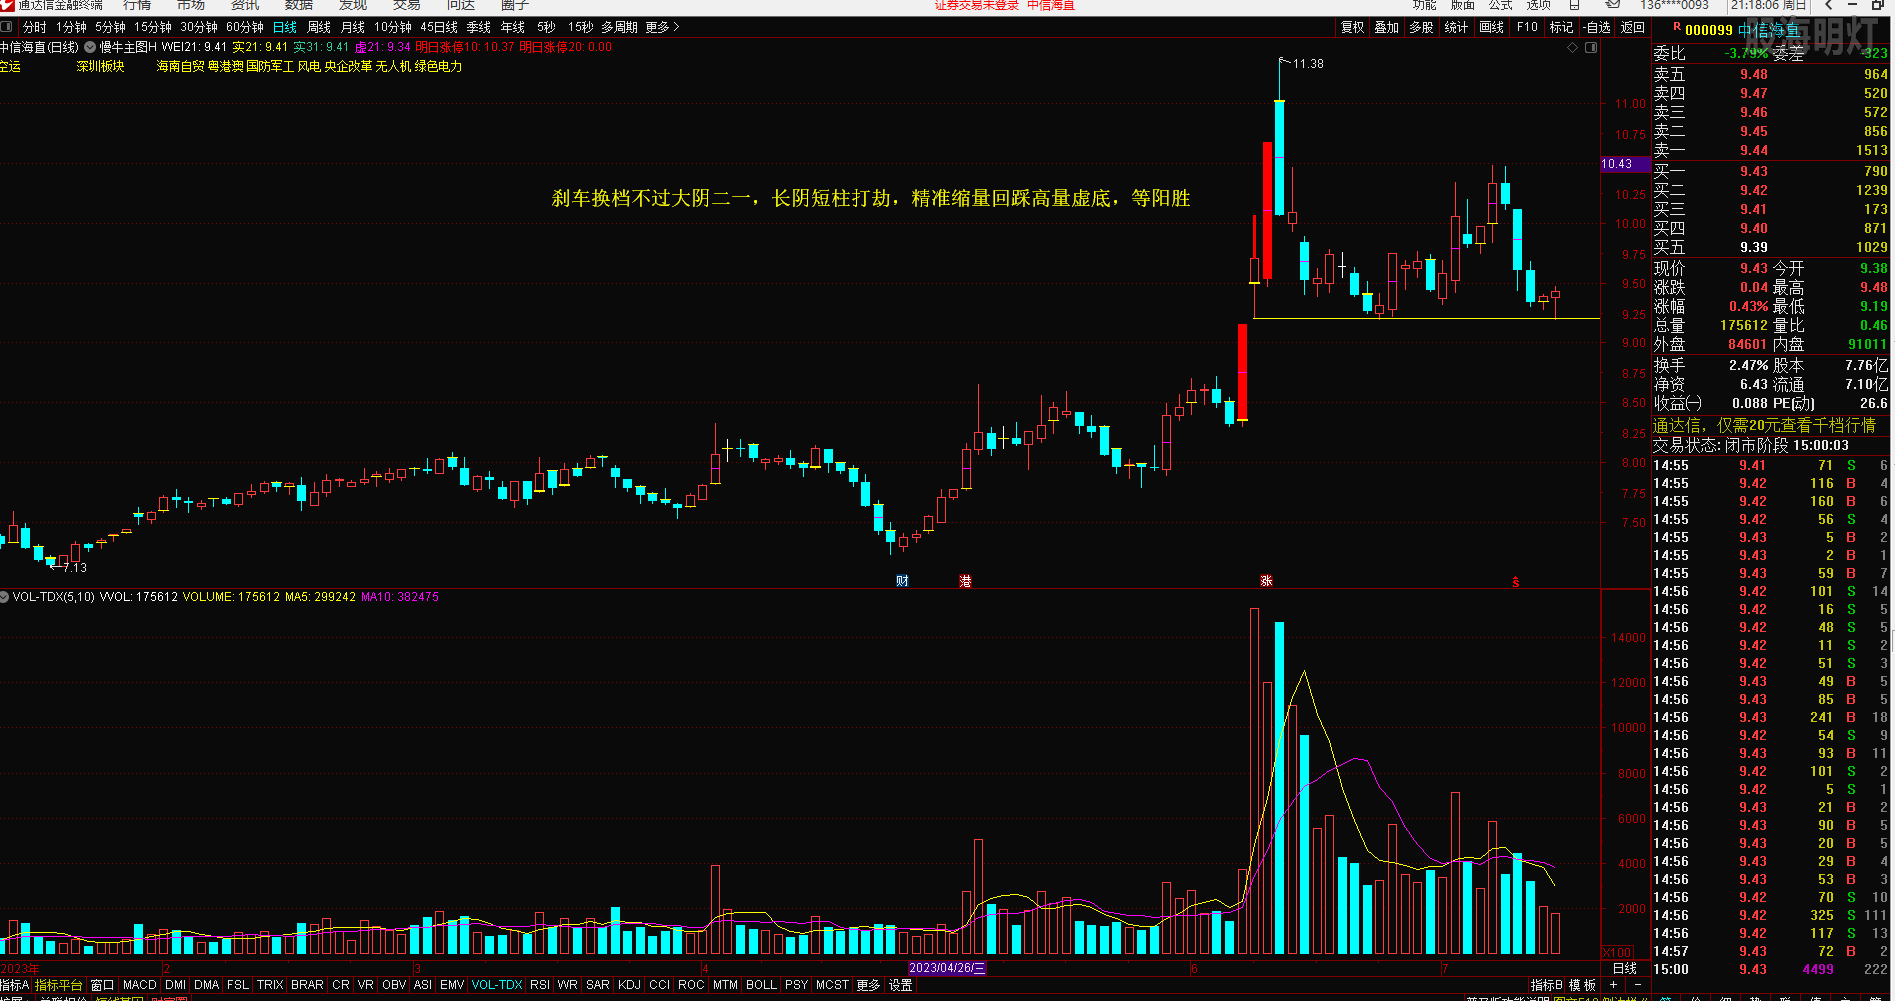Click the TDX application logo icon

[x=7, y=5]
